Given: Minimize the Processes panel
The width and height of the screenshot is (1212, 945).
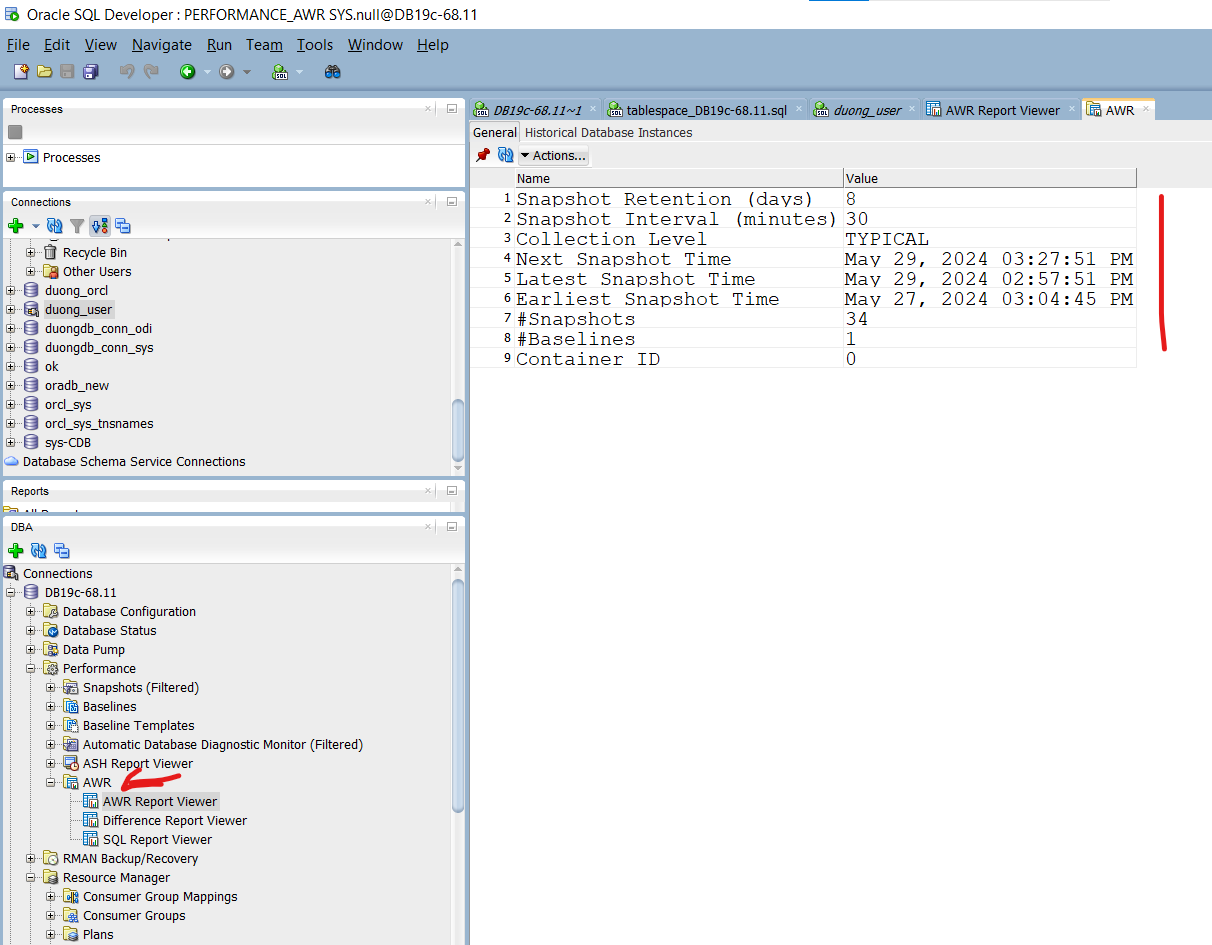Looking at the screenshot, I should (x=452, y=109).
